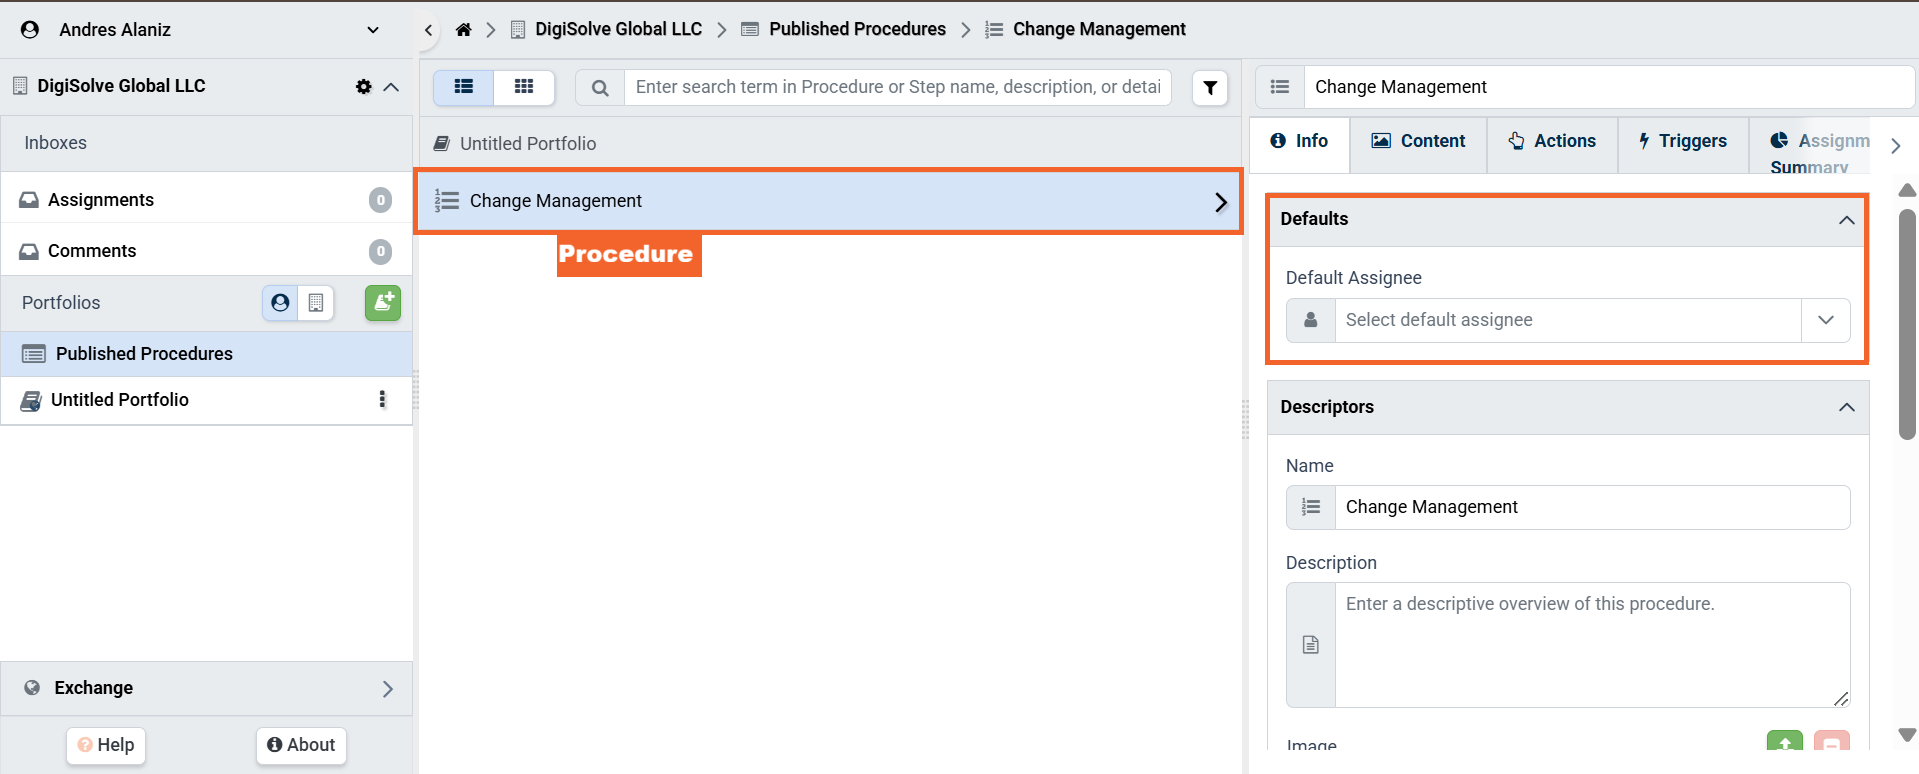This screenshot has height=774, width=1919.
Task: Switch to grid view layout
Action: point(524,87)
